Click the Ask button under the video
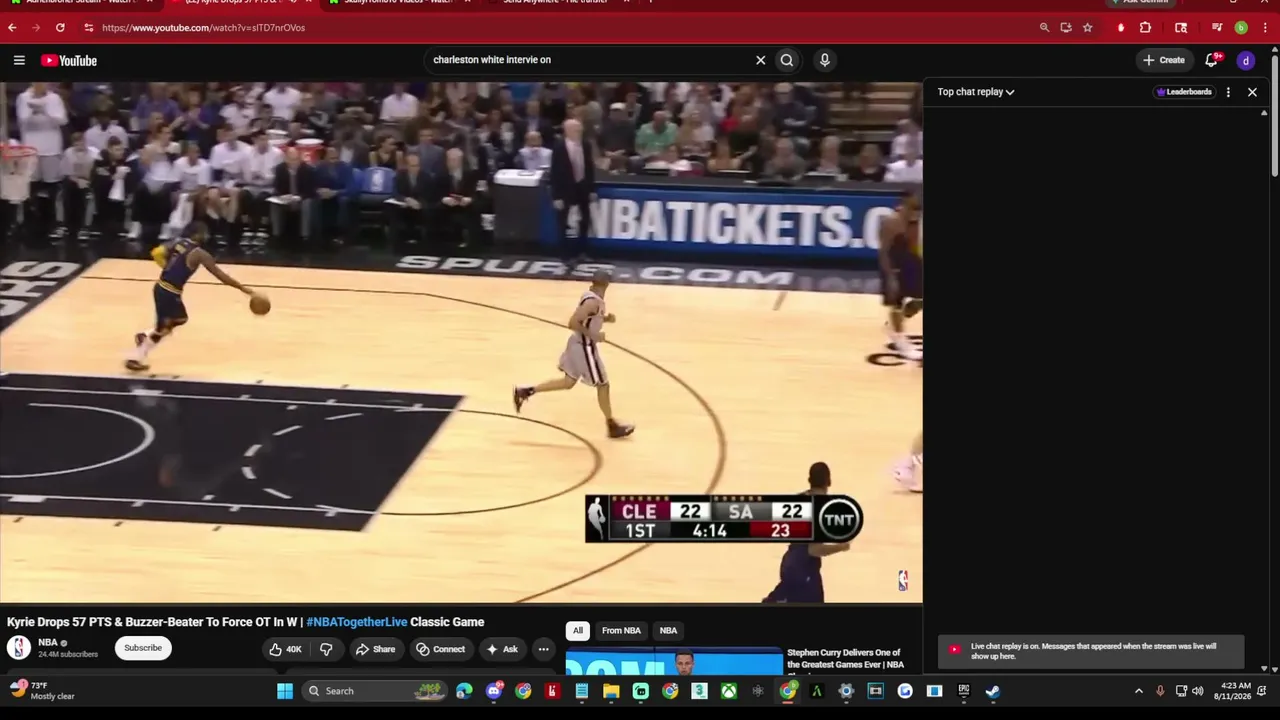This screenshot has height=720, width=1280. tap(502, 649)
